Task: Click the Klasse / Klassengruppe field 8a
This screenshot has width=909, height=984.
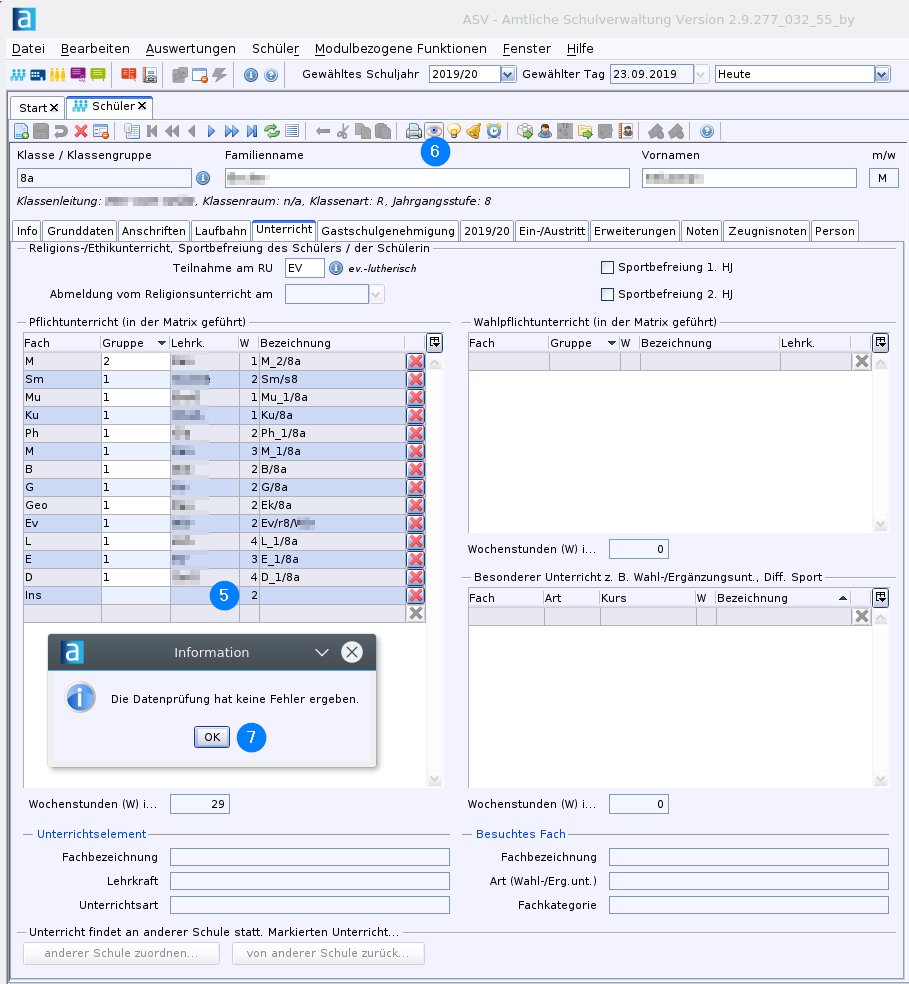Action: [x=104, y=178]
